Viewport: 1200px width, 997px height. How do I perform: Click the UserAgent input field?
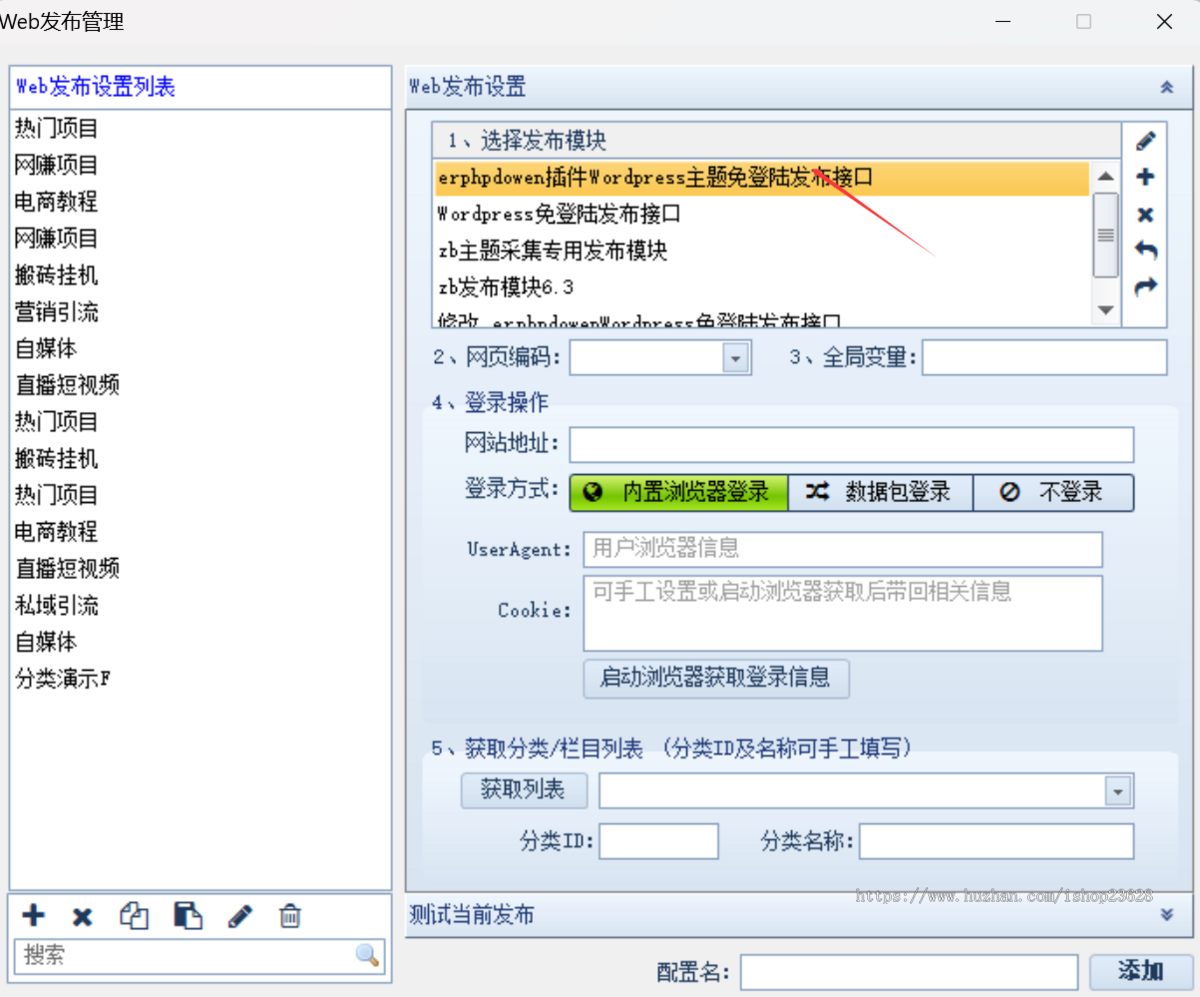[x=843, y=549]
